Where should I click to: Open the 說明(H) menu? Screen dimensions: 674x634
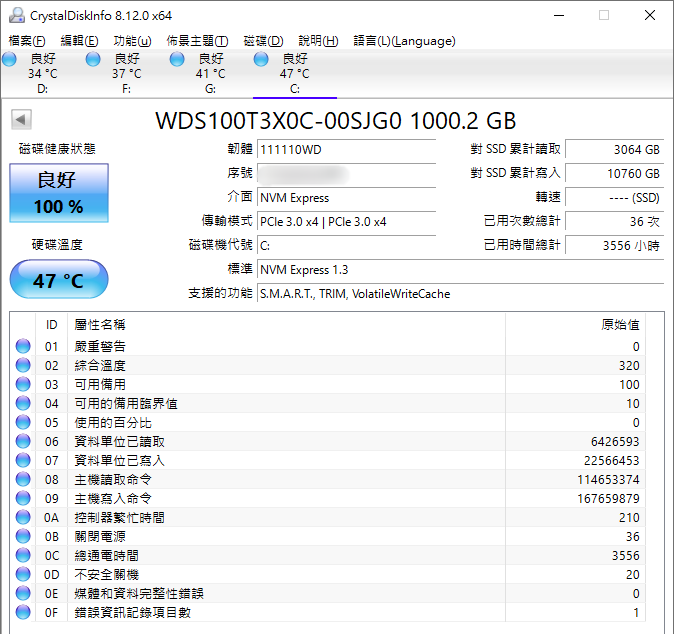(319, 41)
